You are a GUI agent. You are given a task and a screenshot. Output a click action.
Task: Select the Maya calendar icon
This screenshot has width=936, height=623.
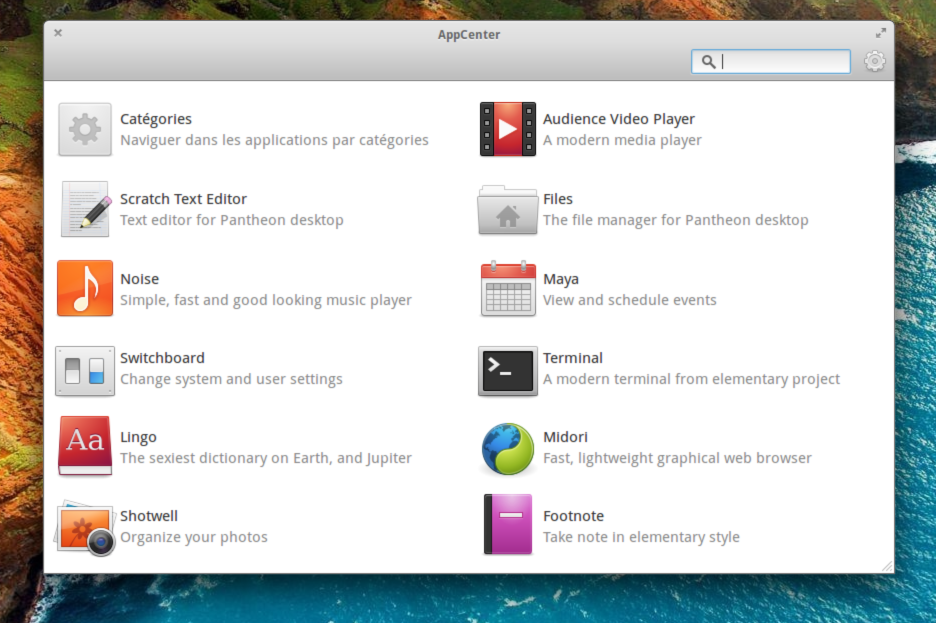pyautogui.click(x=508, y=288)
